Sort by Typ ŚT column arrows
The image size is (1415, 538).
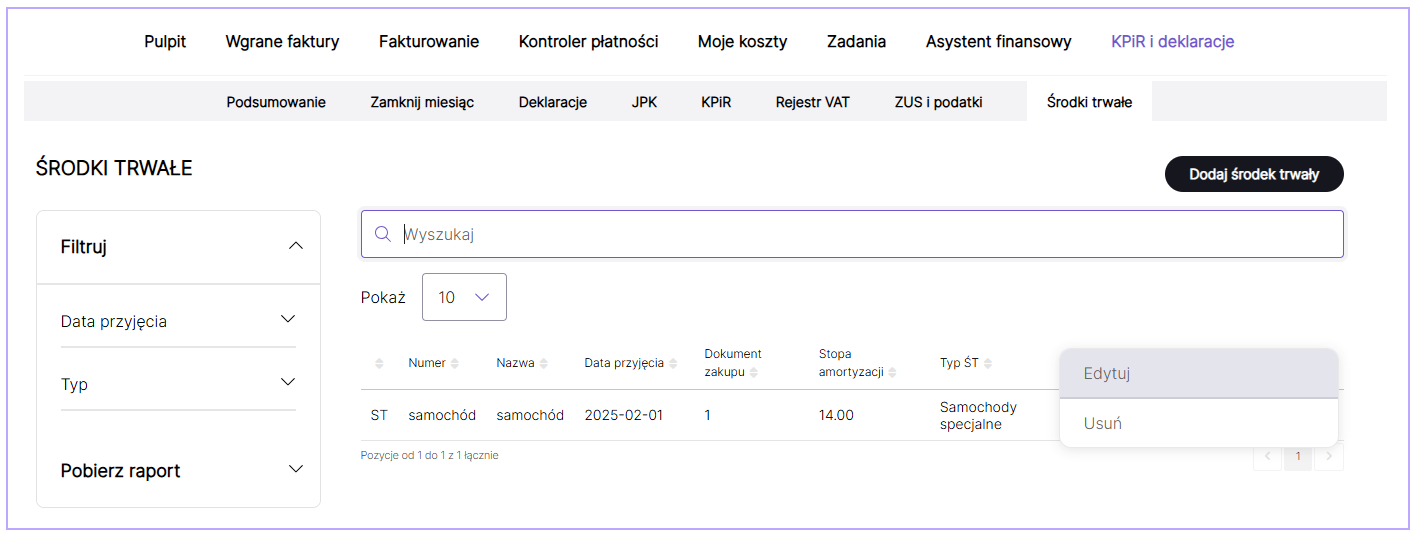tap(987, 363)
